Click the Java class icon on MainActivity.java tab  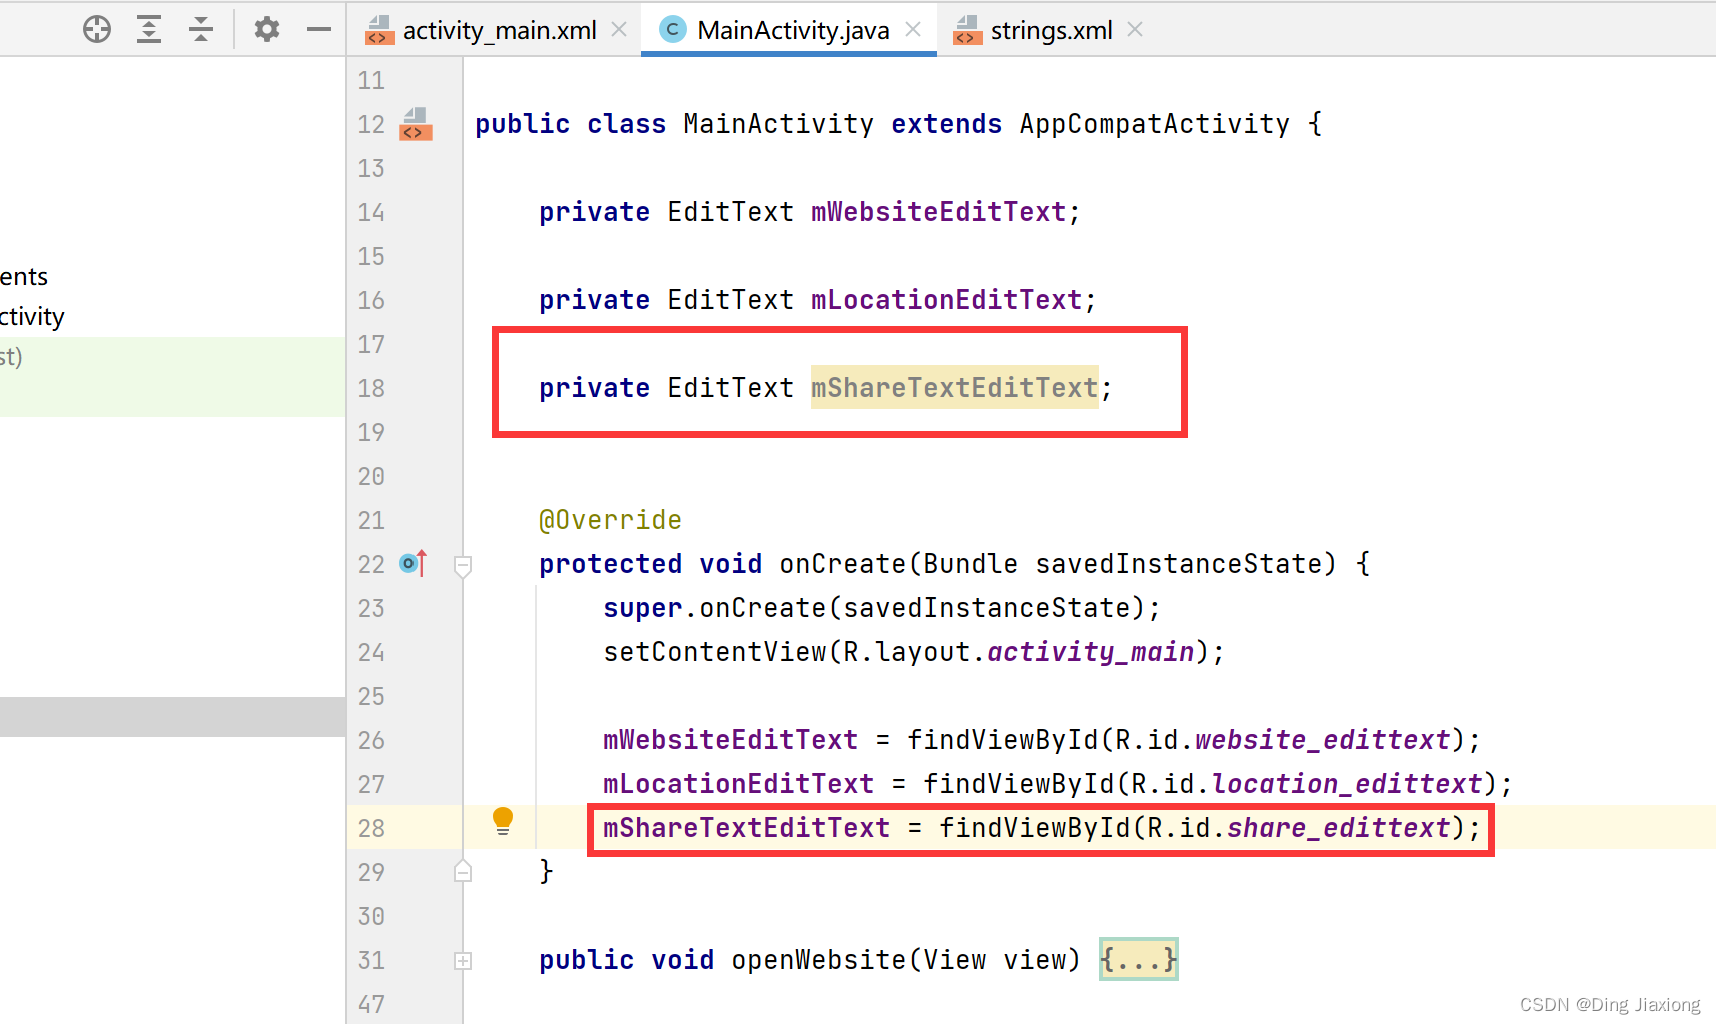pos(671,29)
